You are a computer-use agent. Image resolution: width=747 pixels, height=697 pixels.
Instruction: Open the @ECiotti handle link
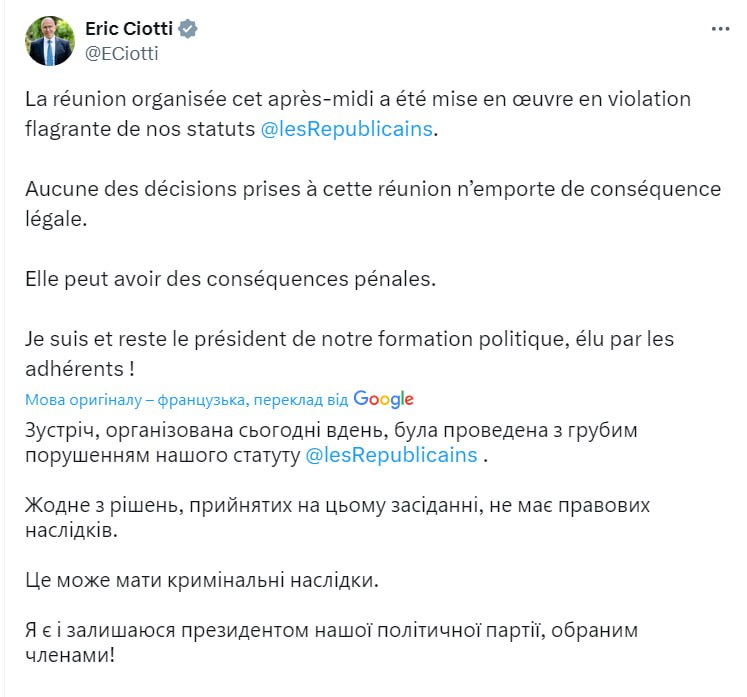click(122, 54)
